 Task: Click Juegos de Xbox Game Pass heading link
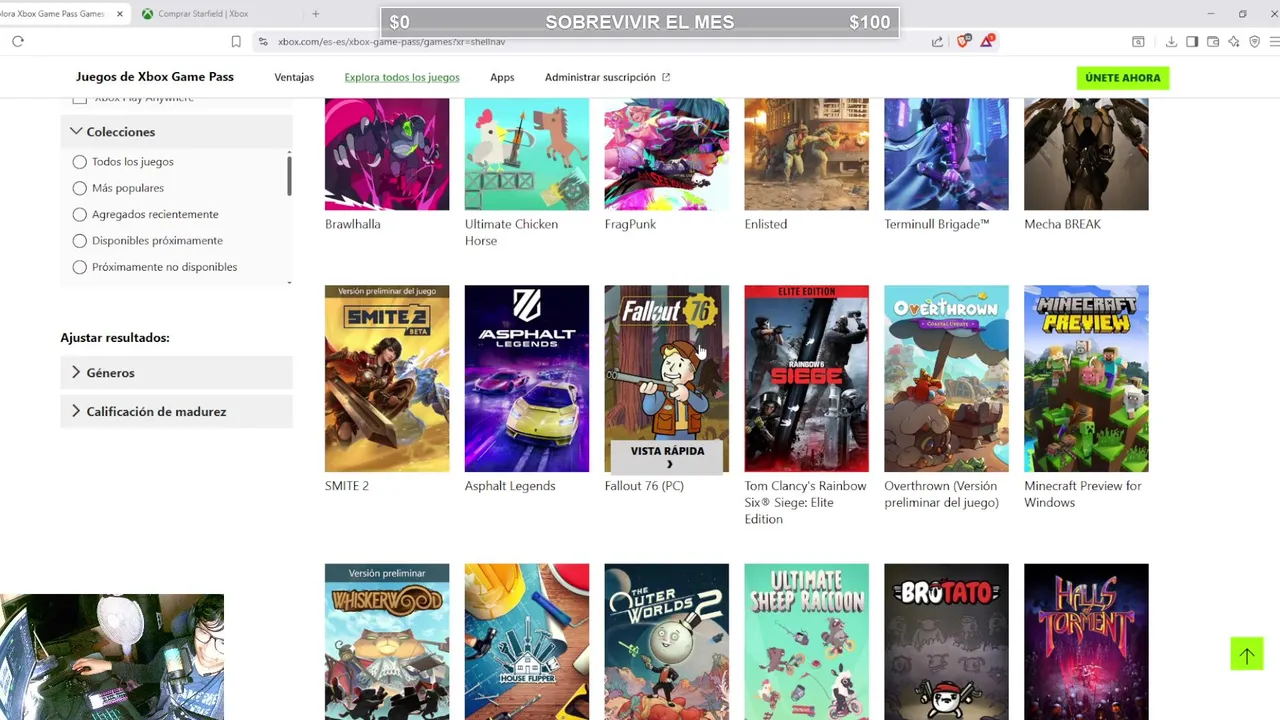point(155,77)
